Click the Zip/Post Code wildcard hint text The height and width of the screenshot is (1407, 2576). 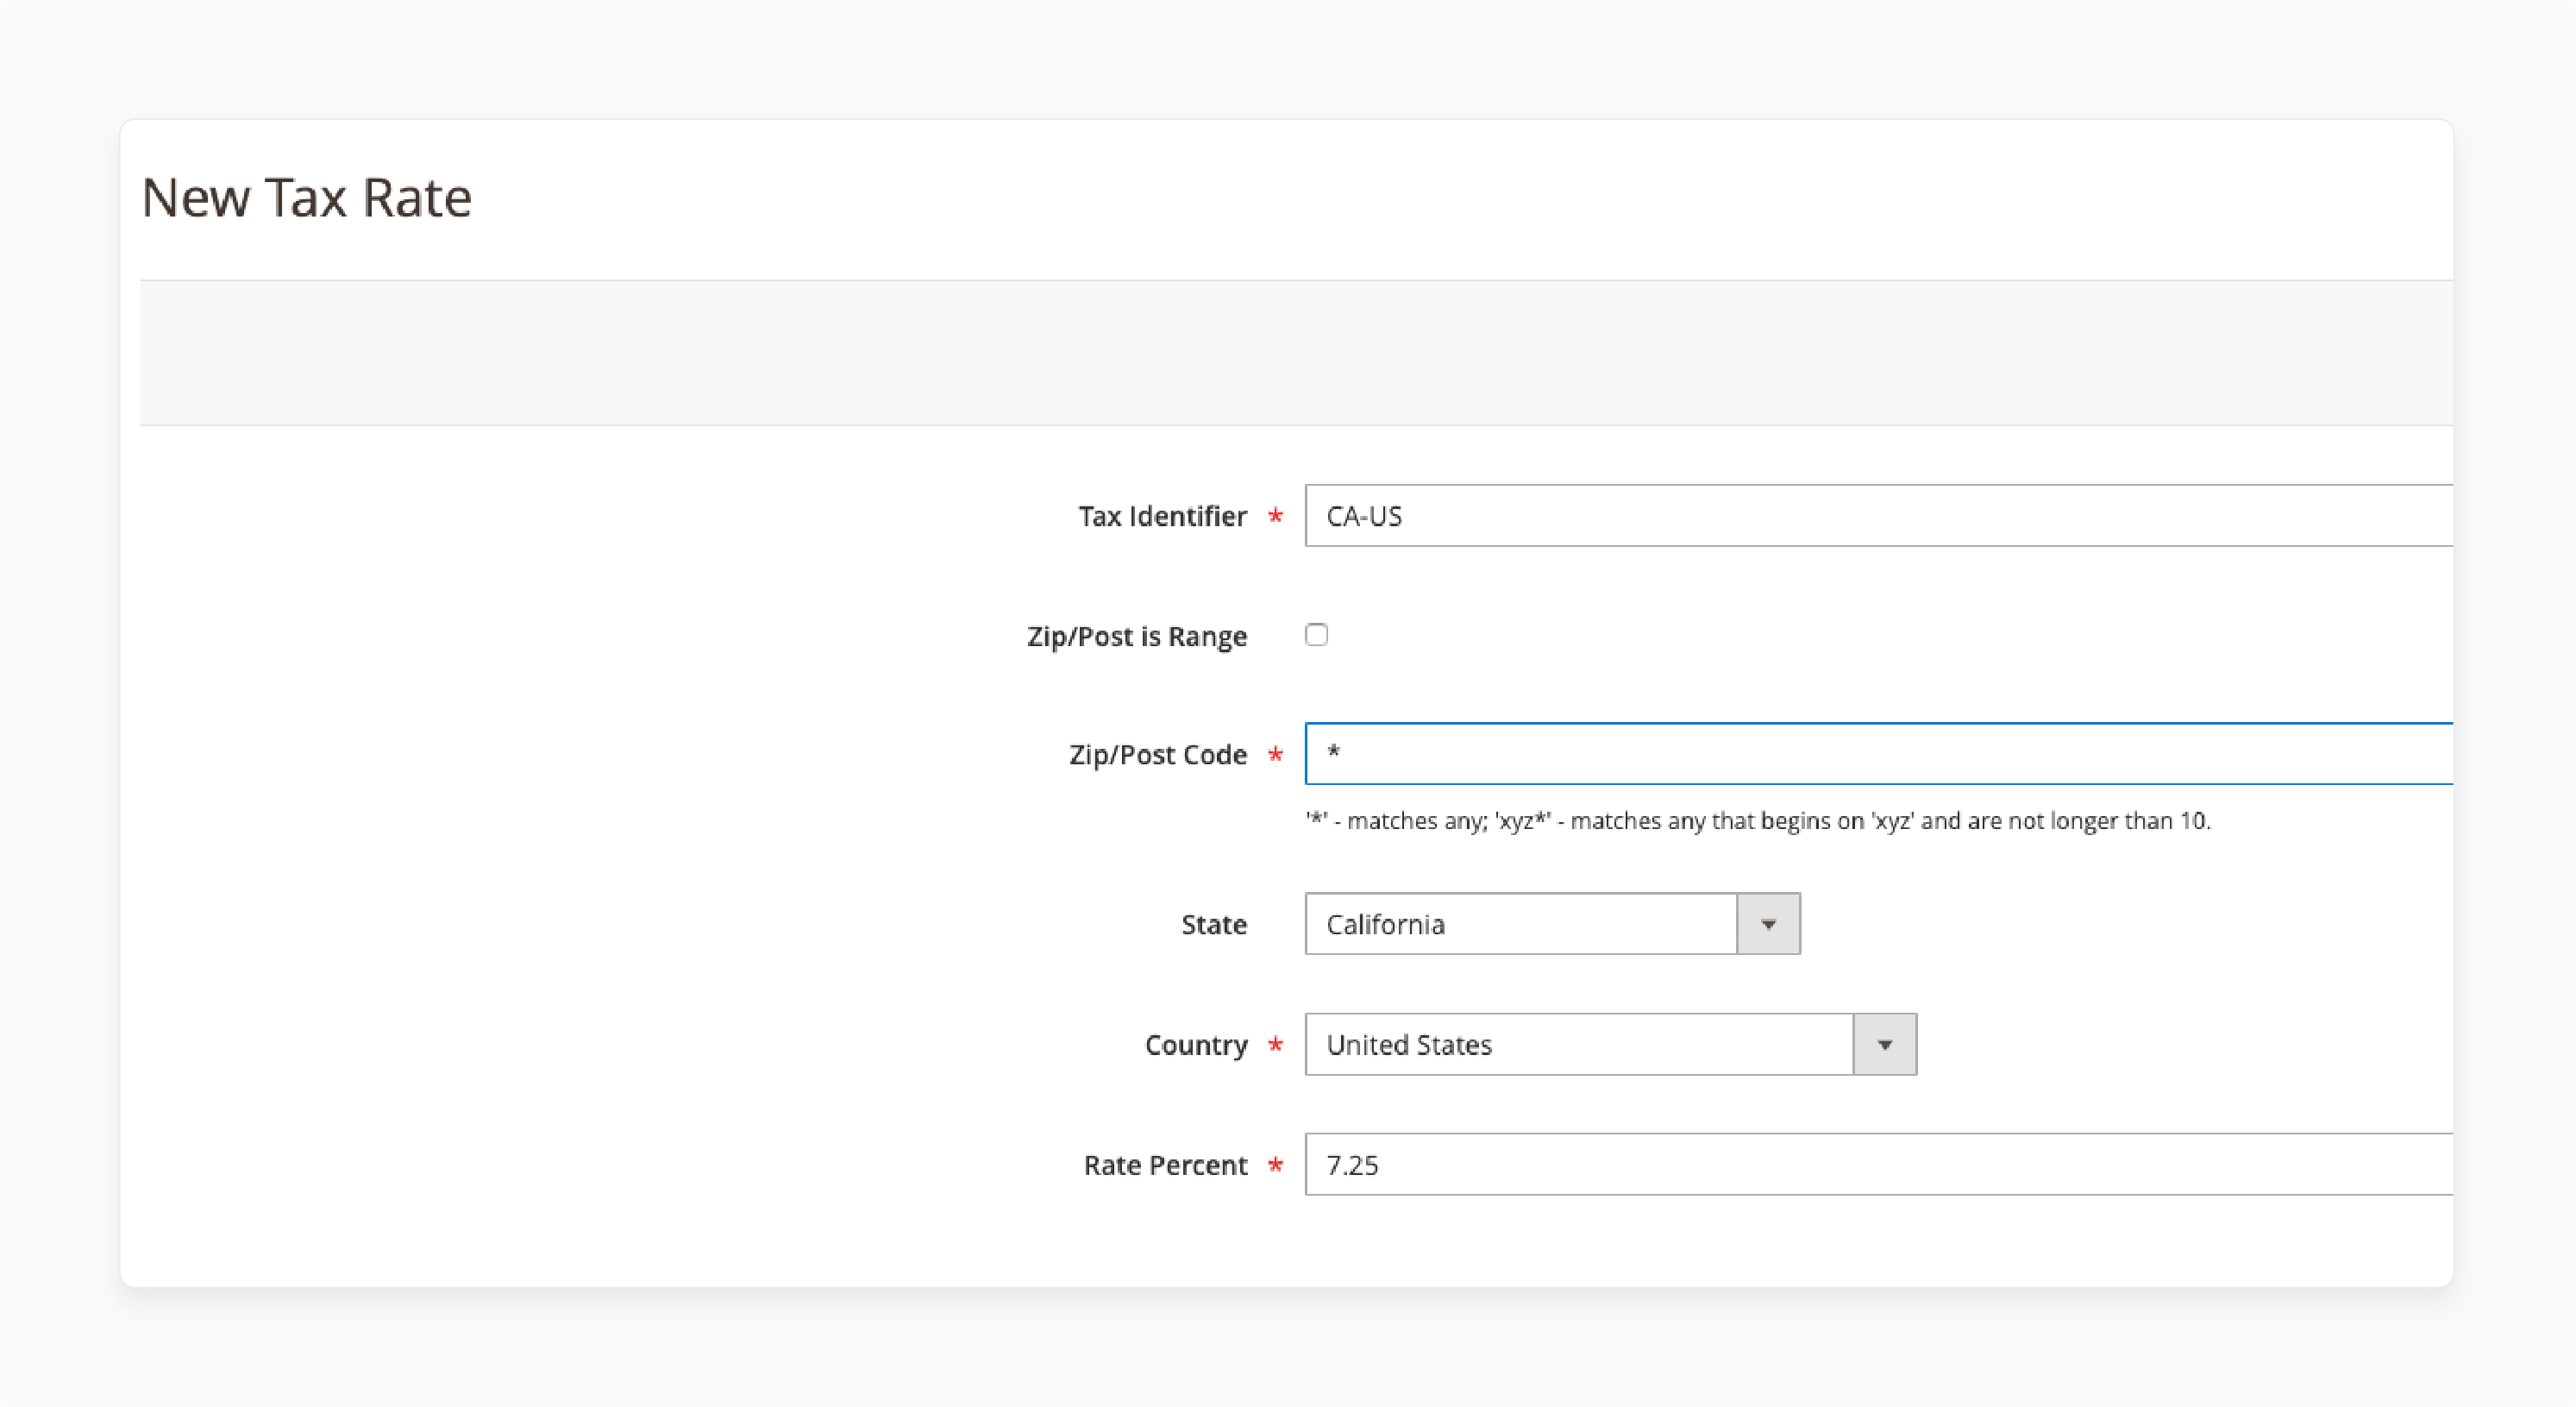coord(1758,821)
